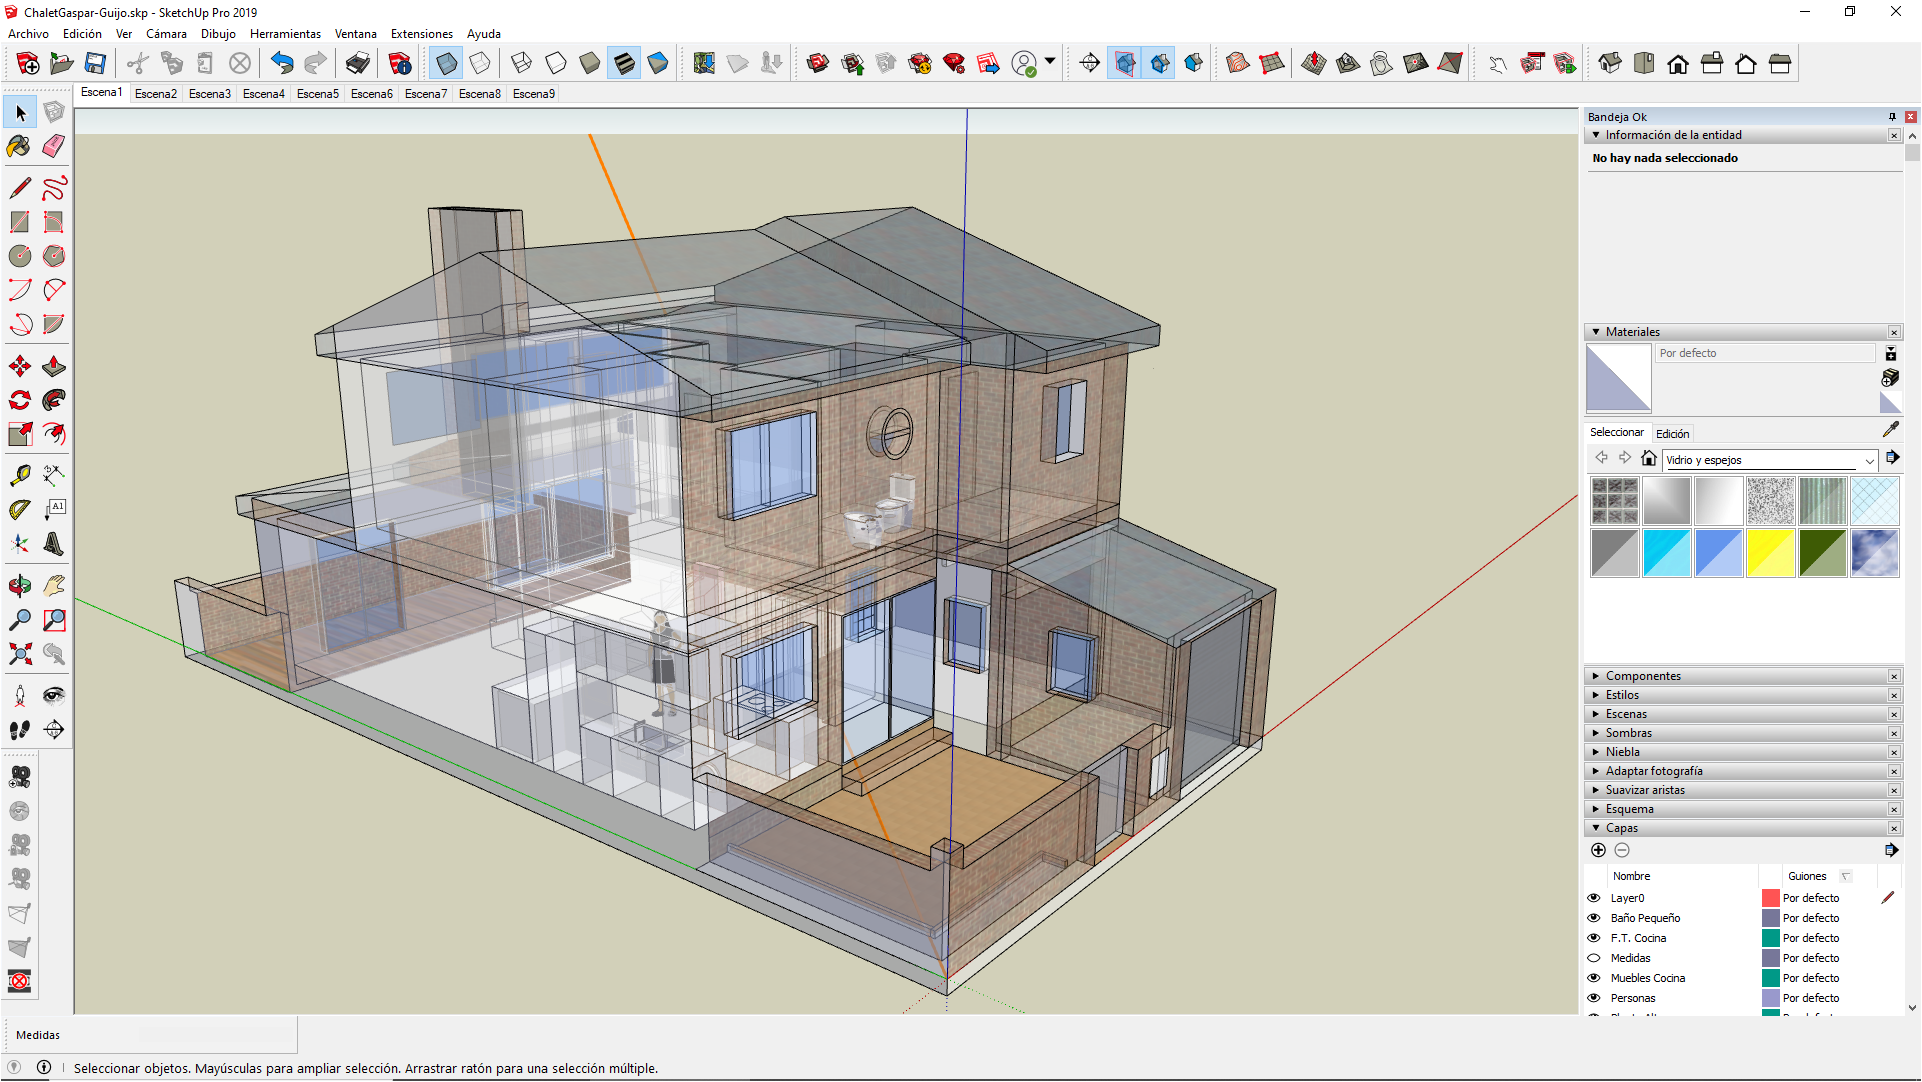Screen dimensions: 1922x1082
Task: Click the Redo arrow in toolbar
Action: point(315,64)
